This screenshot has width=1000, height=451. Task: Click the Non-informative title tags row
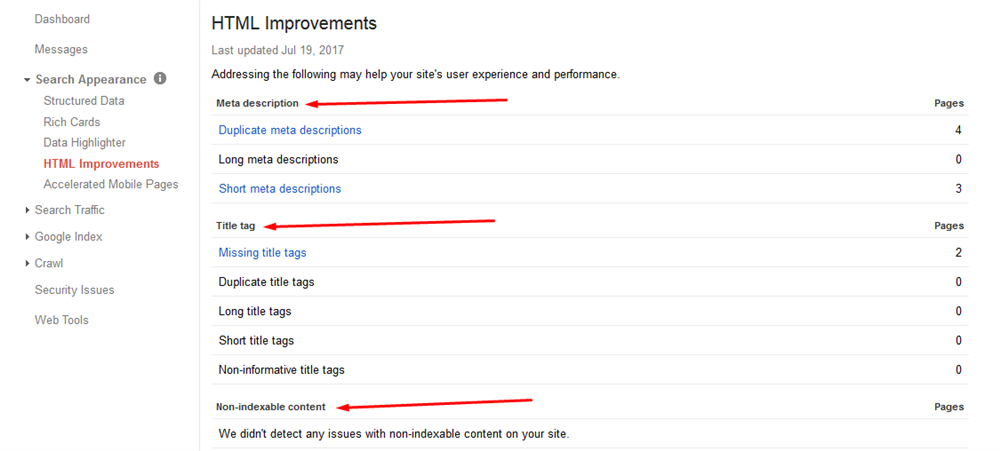click(x=590, y=370)
